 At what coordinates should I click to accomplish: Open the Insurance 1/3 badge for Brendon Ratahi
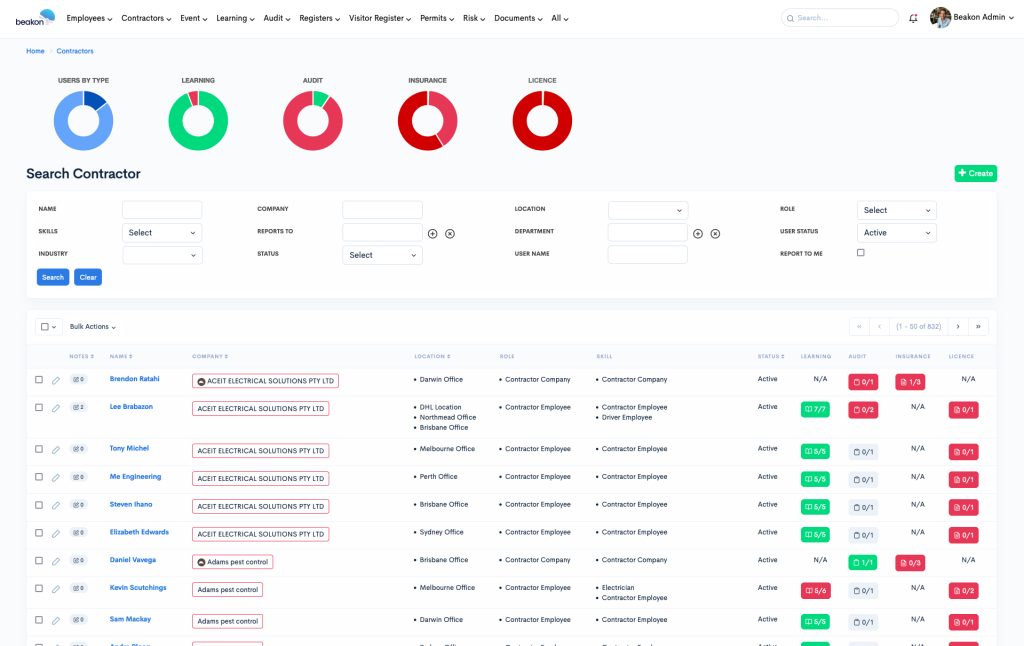tap(912, 381)
